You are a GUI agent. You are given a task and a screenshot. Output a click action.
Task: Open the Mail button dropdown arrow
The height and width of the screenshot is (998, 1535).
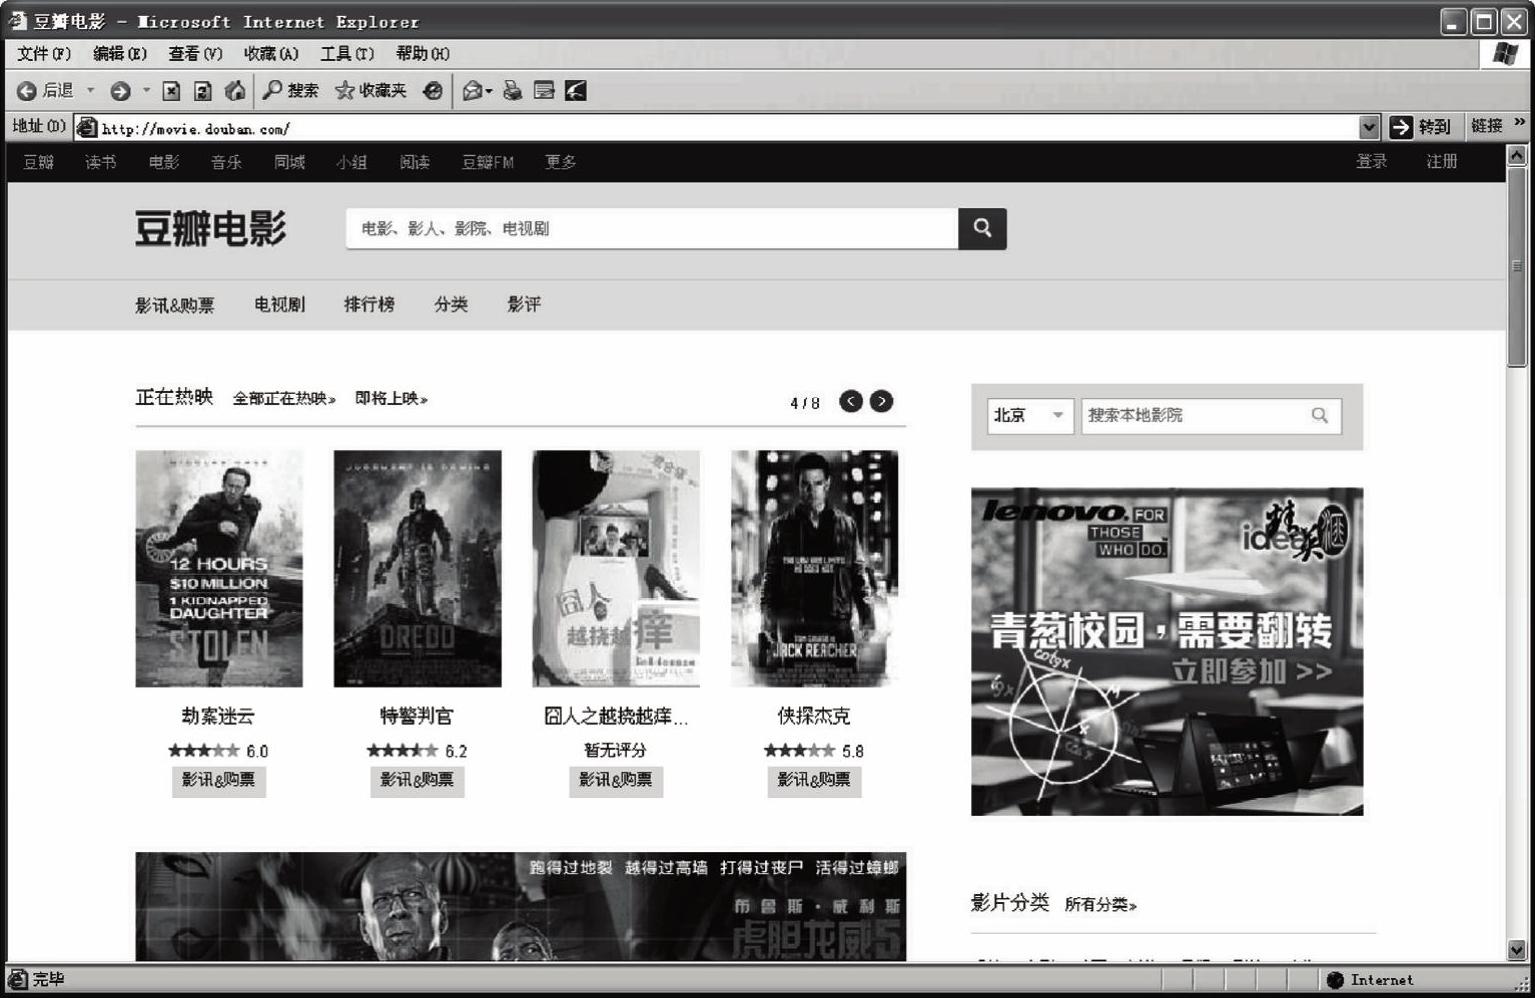pyautogui.click(x=489, y=91)
